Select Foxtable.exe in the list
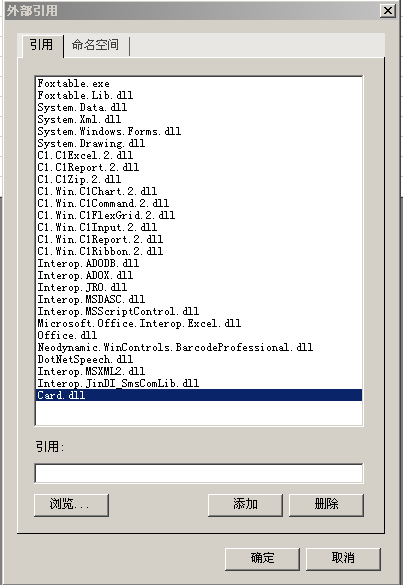 coord(199,83)
